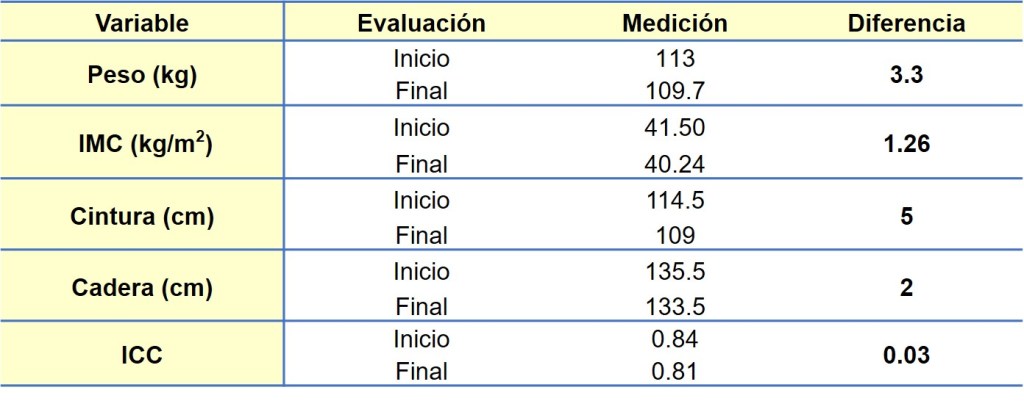Click the 40.24 final IMC value
The width and height of the screenshot is (1024, 401).
[674, 163]
